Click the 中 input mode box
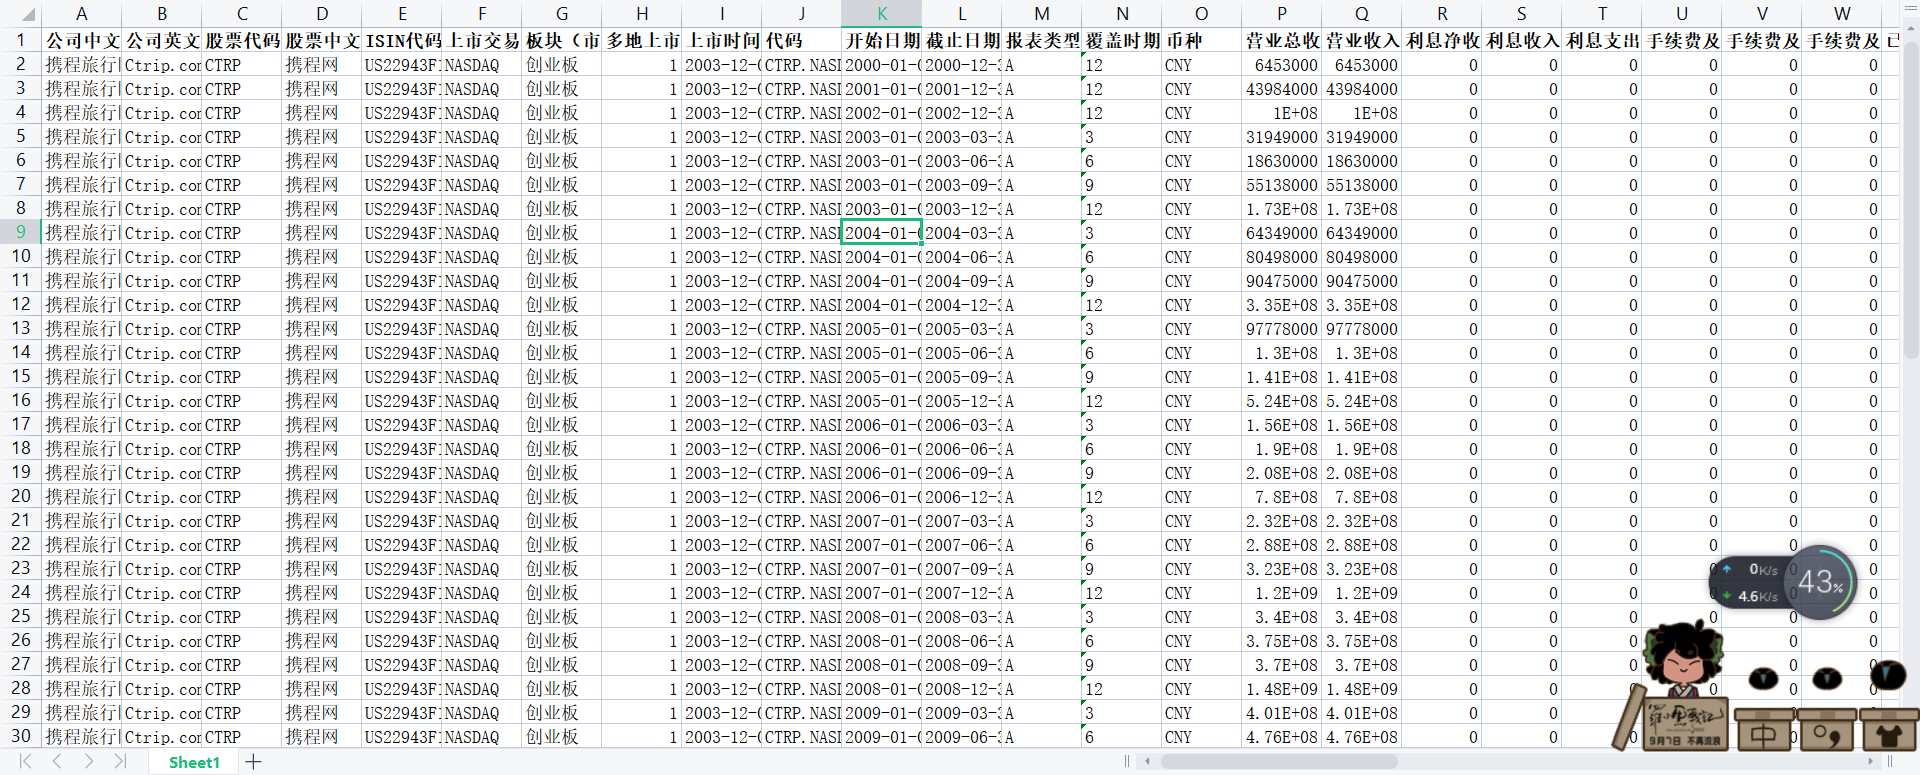The image size is (1920, 775). coord(1763,730)
